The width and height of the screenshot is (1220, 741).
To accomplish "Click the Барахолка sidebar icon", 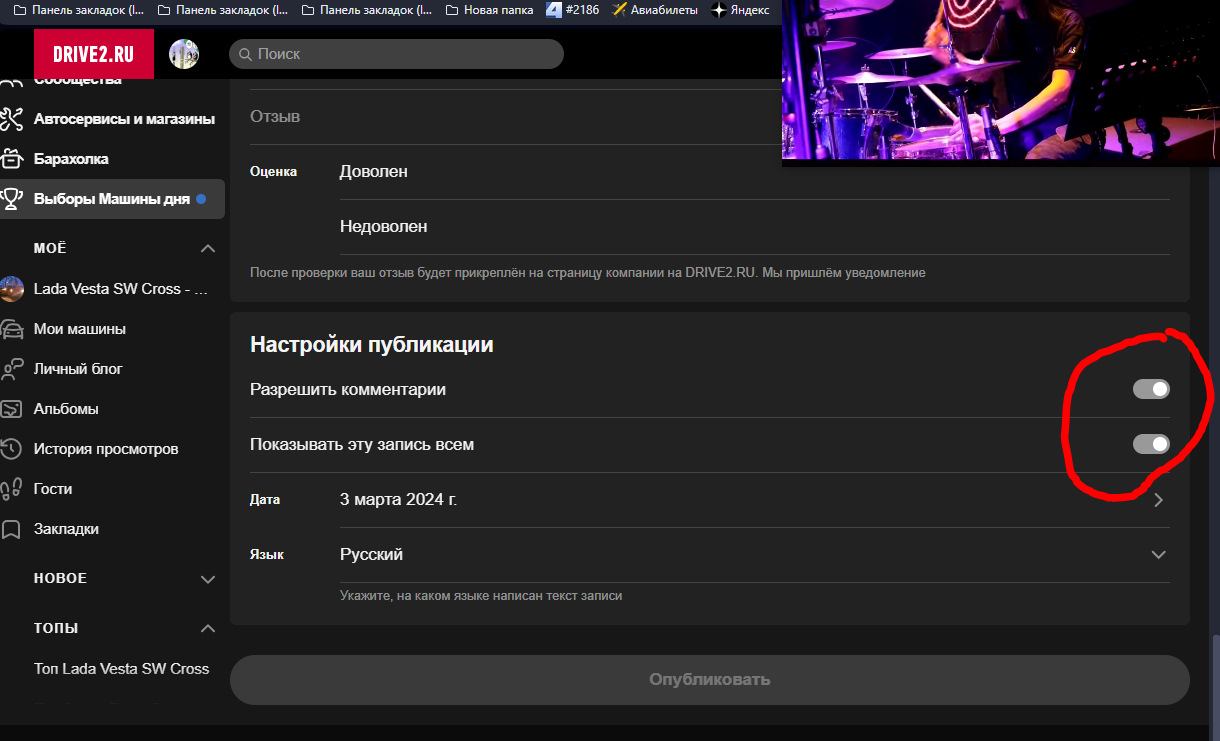I will pyautogui.click(x=11, y=159).
